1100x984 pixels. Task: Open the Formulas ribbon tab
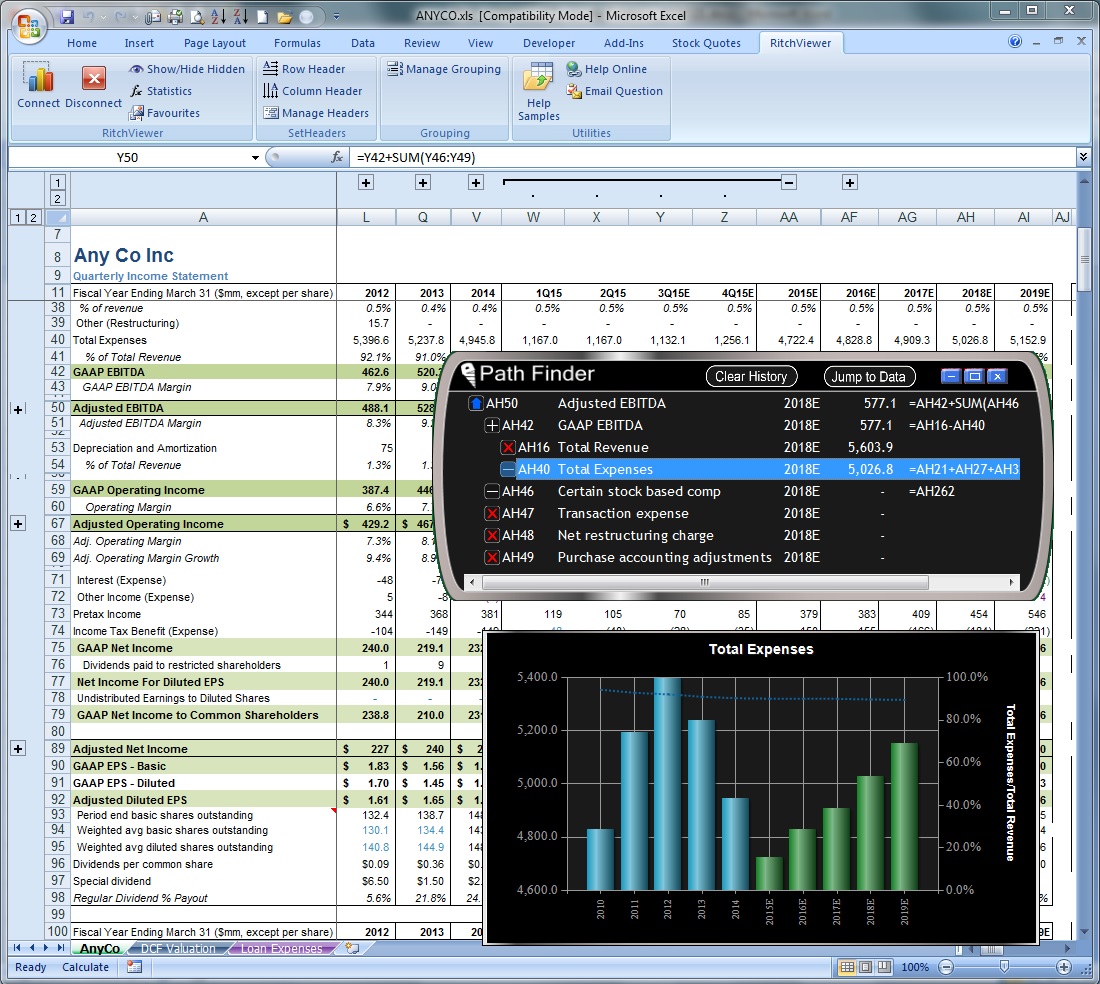(x=297, y=43)
